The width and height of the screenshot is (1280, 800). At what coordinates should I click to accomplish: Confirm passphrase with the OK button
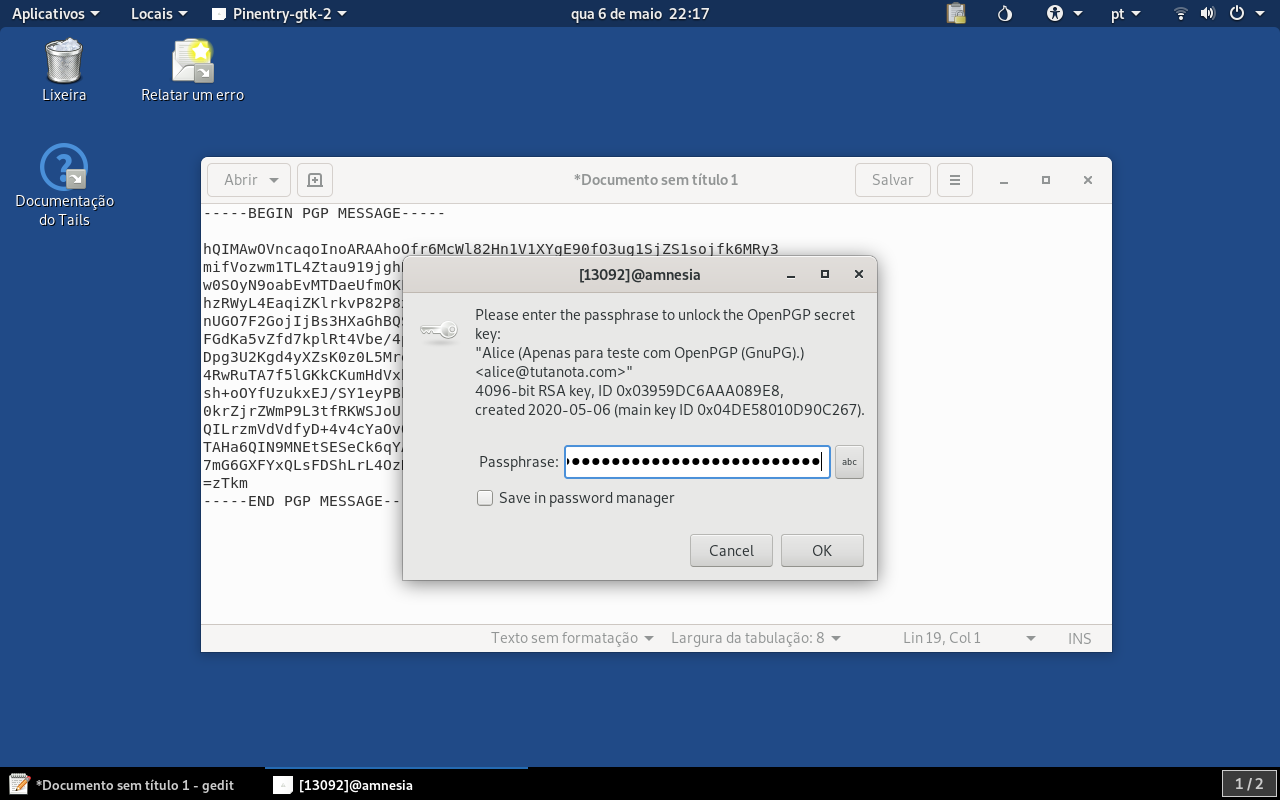coord(822,550)
